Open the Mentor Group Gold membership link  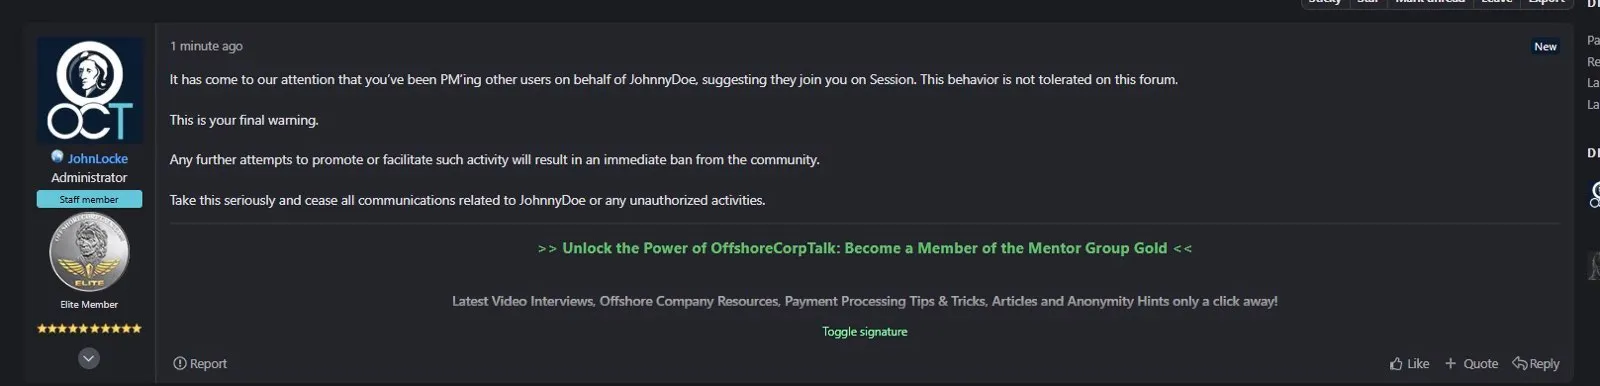click(865, 248)
